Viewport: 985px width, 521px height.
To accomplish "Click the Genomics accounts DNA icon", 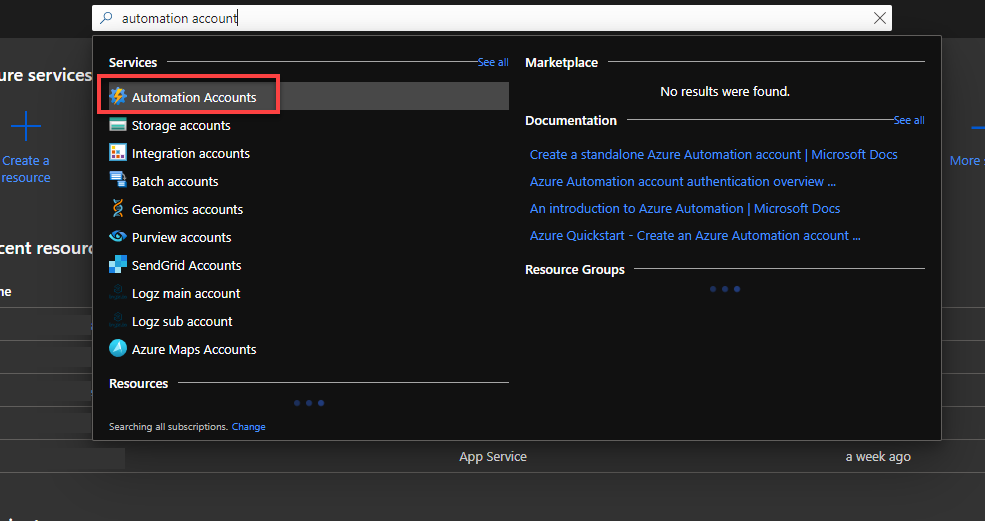I will [x=117, y=209].
